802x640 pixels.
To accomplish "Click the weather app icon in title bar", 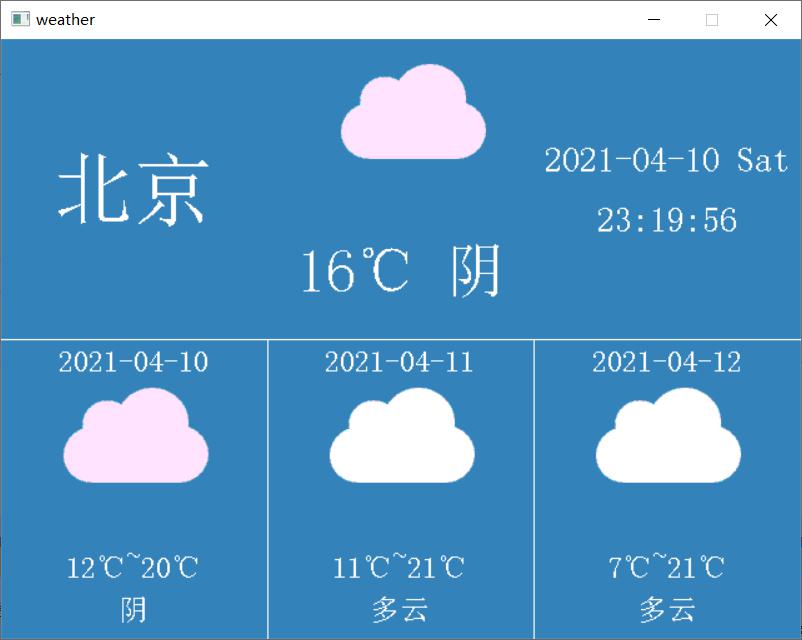I will (x=20, y=19).
